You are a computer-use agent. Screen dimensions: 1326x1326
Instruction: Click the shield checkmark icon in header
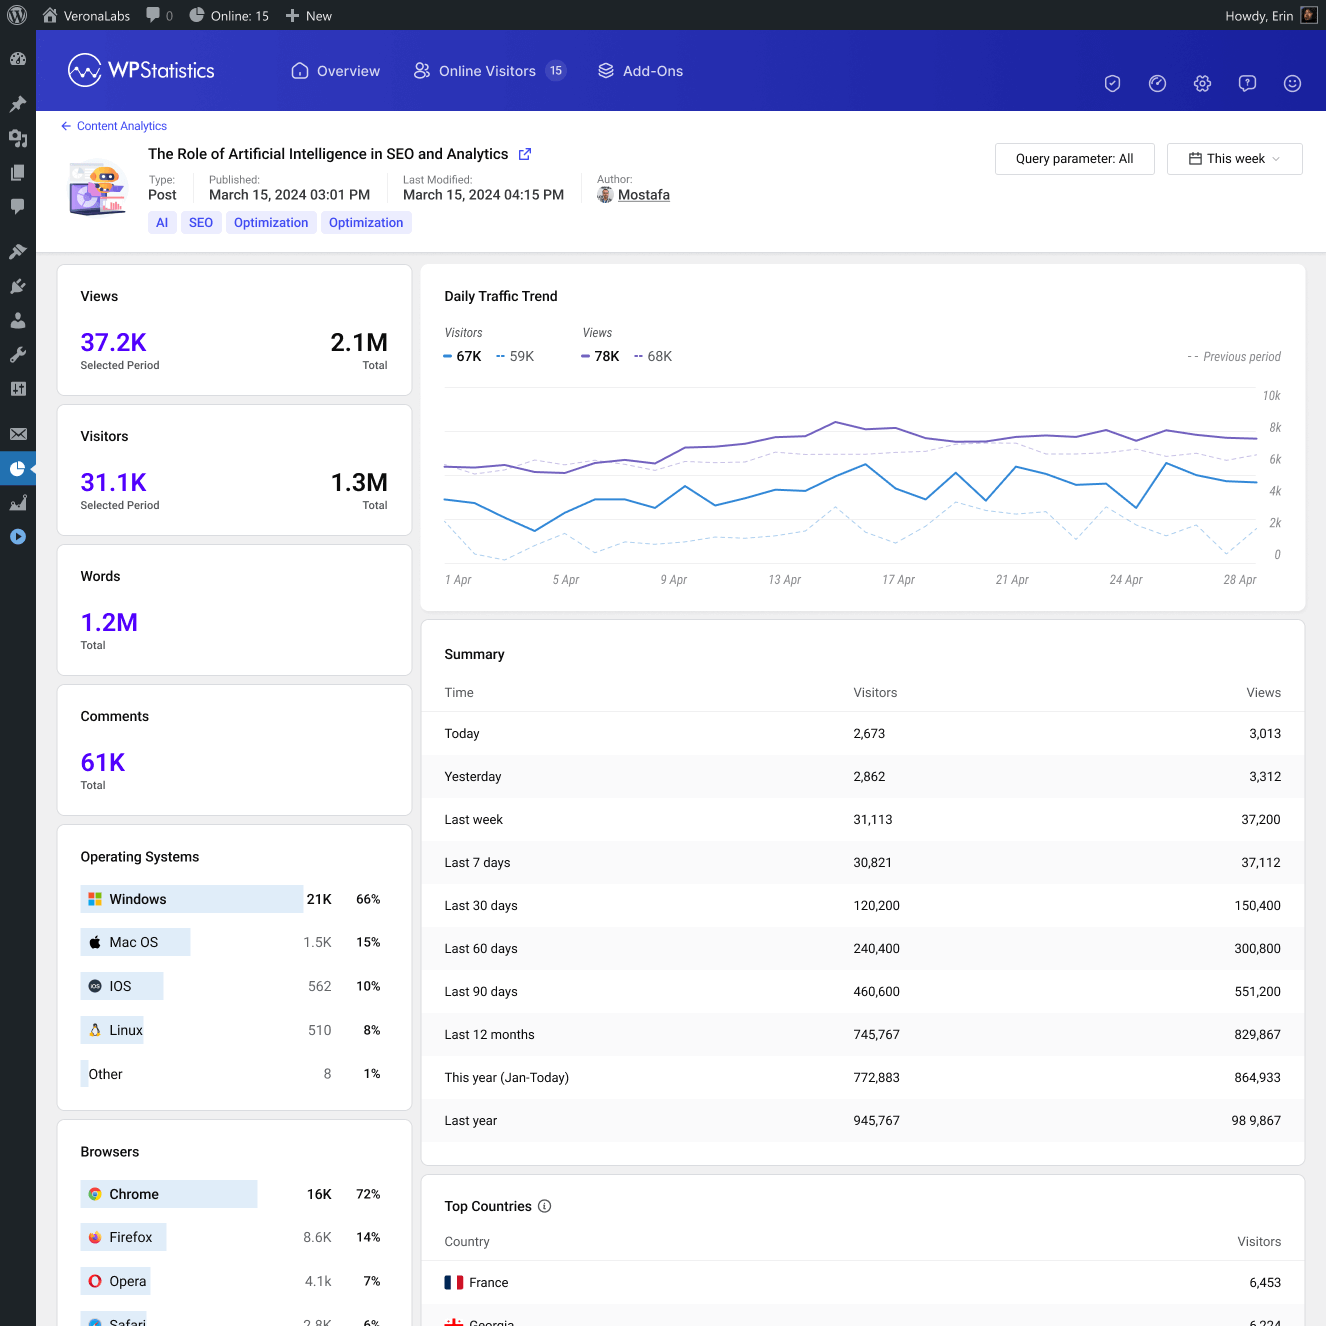click(1112, 84)
